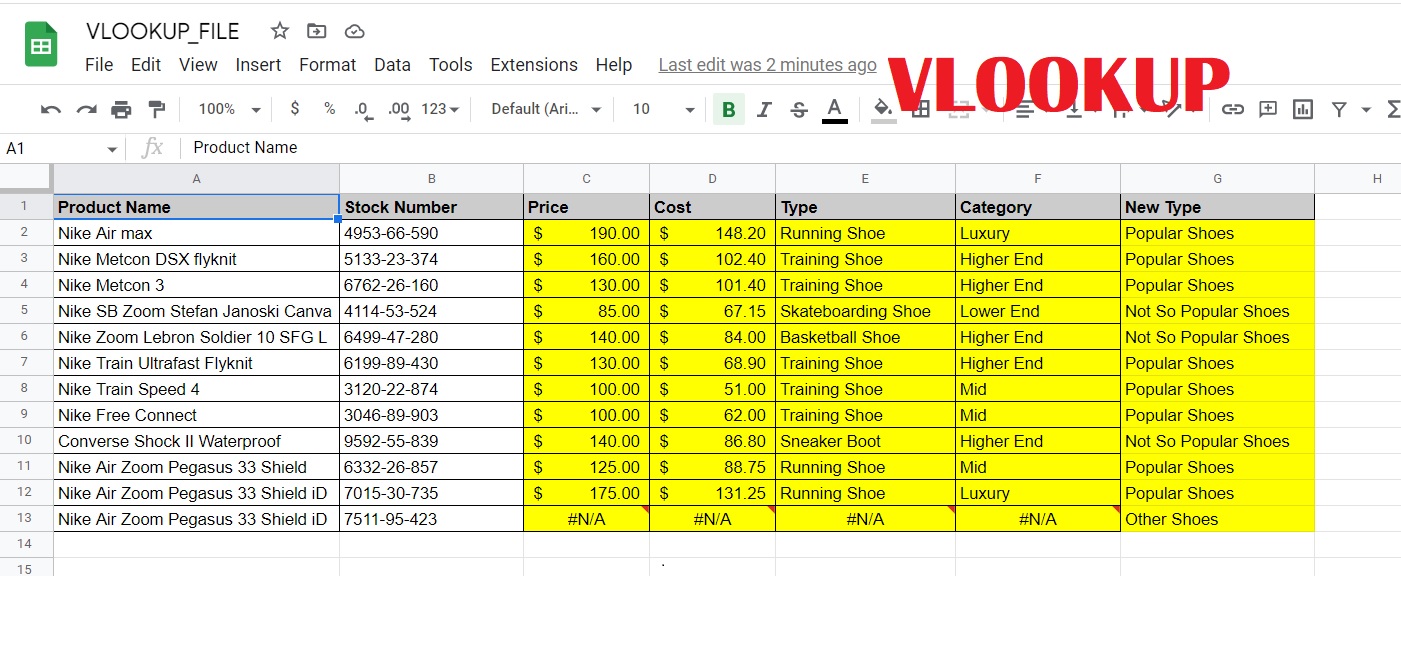Open the Default (Ari...) font dropdown
The image size is (1401, 648).
[x=546, y=109]
